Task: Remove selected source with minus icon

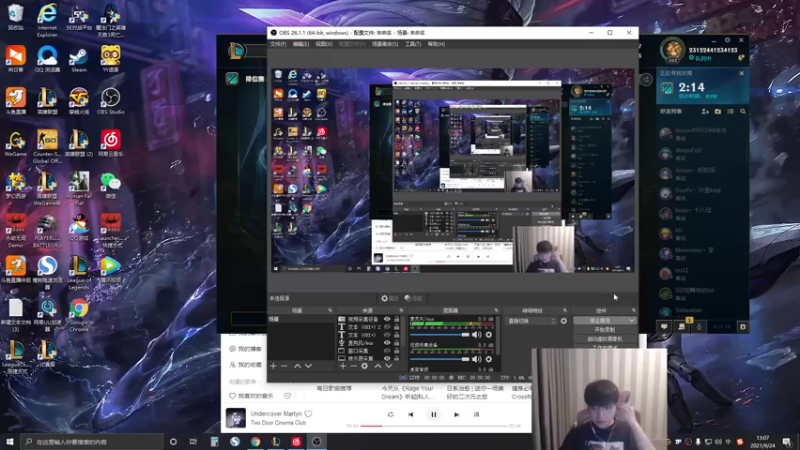Action: click(354, 366)
